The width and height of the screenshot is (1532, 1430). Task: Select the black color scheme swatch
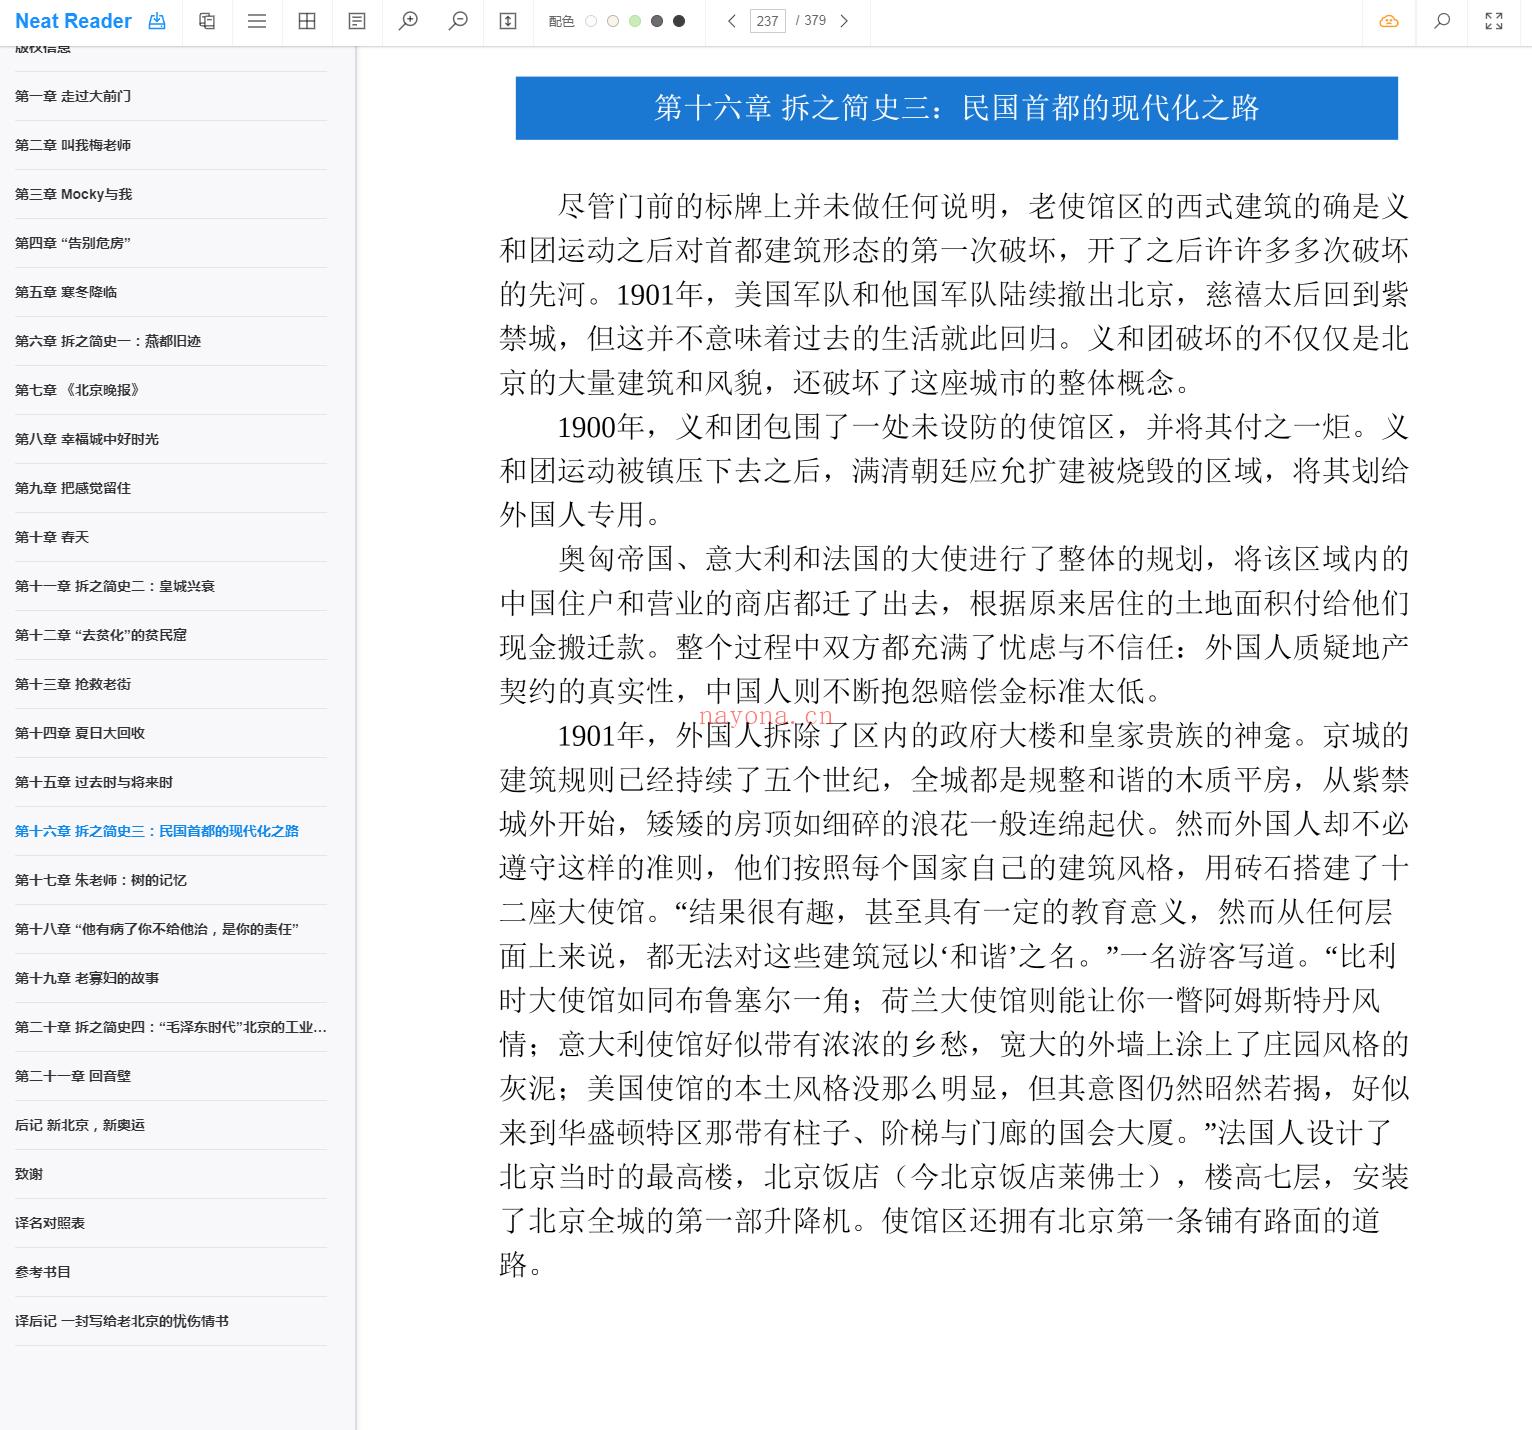679,21
